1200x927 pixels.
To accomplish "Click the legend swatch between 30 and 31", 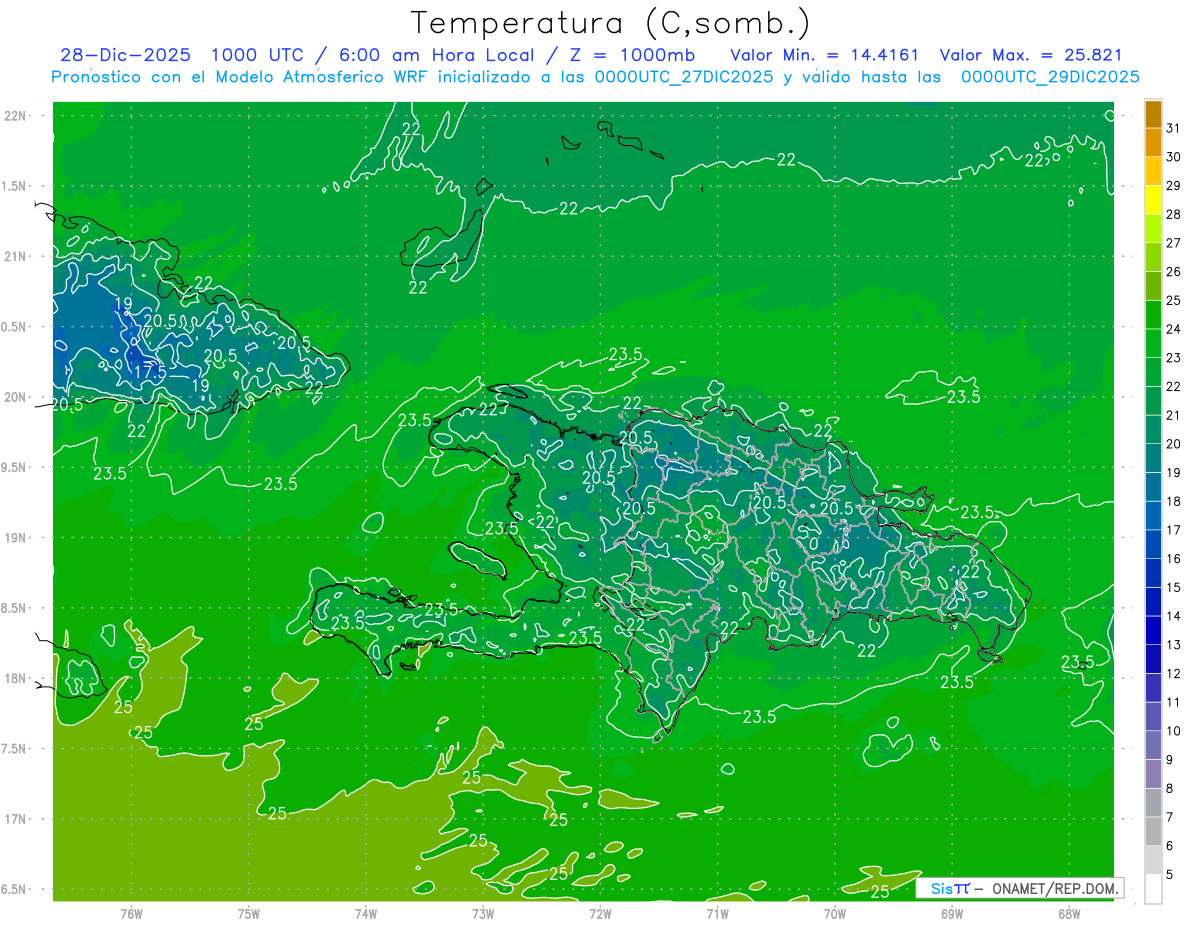I will tap(1153, 143).
